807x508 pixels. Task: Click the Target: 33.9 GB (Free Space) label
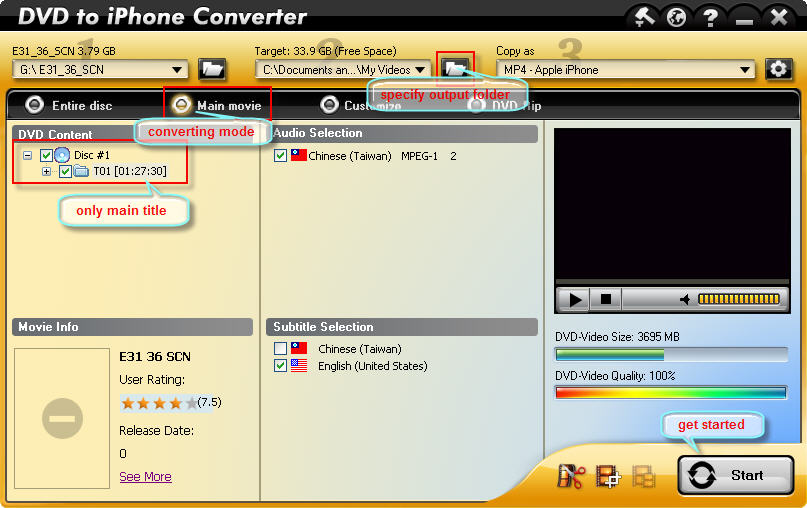[x=325, y=51]
